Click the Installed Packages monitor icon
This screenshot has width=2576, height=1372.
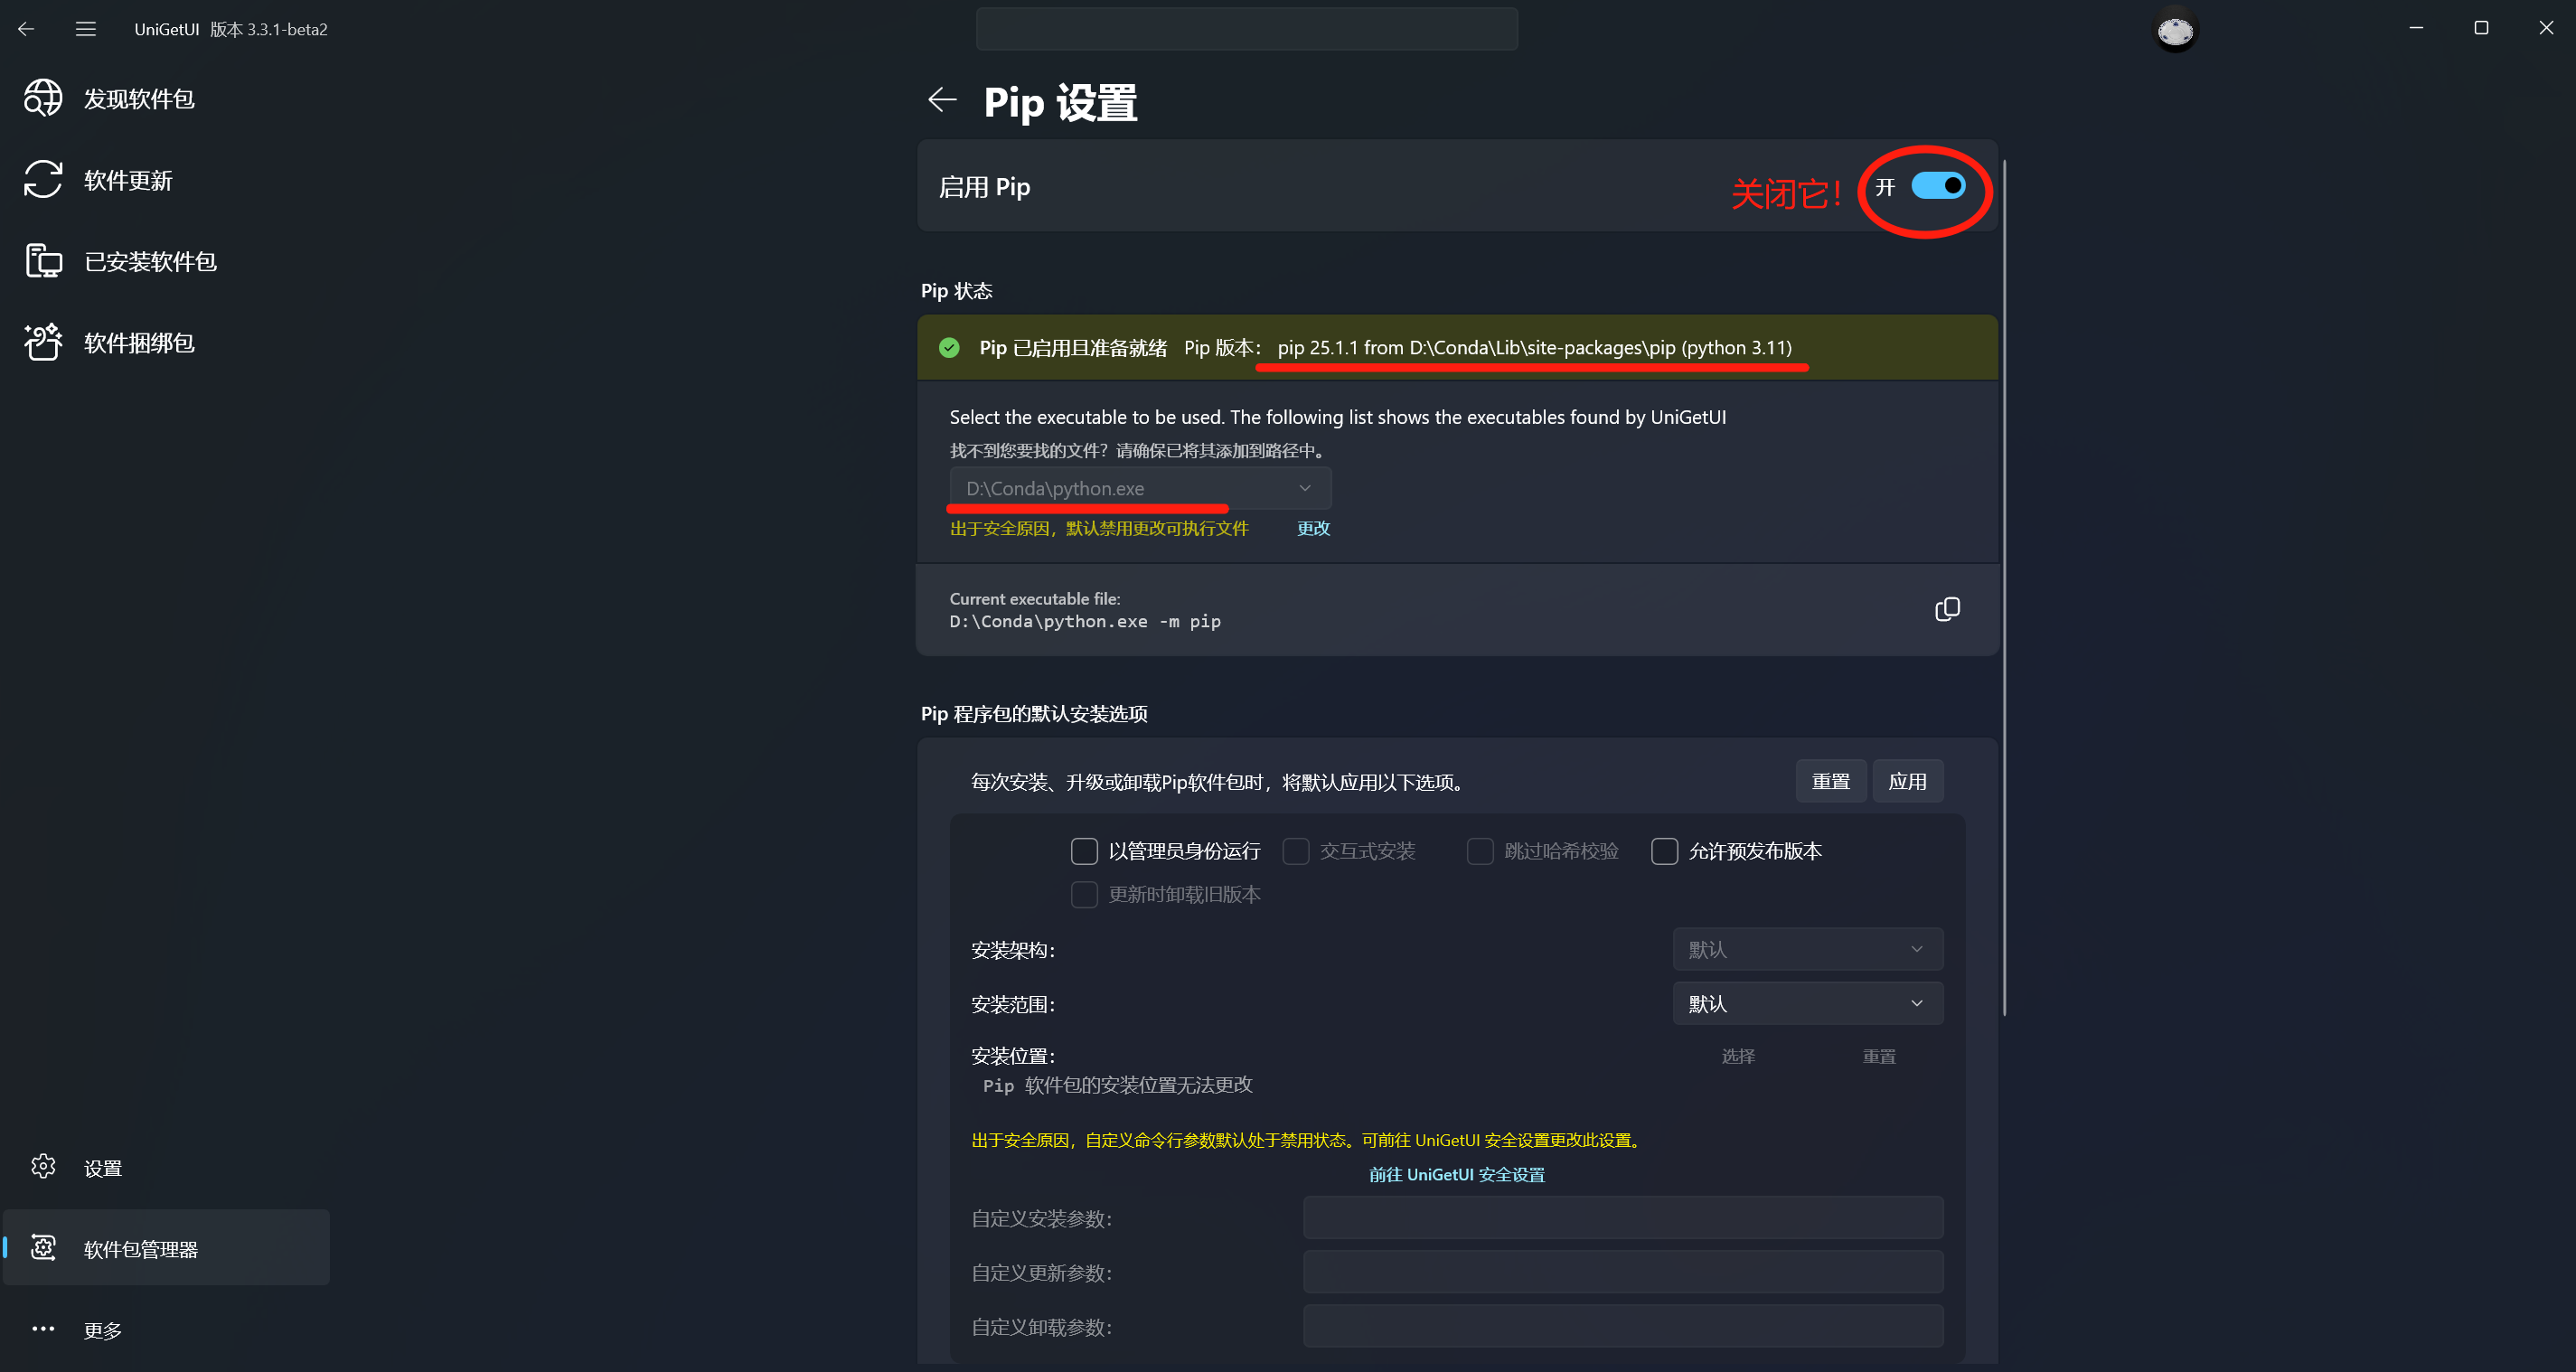[43, 261]
